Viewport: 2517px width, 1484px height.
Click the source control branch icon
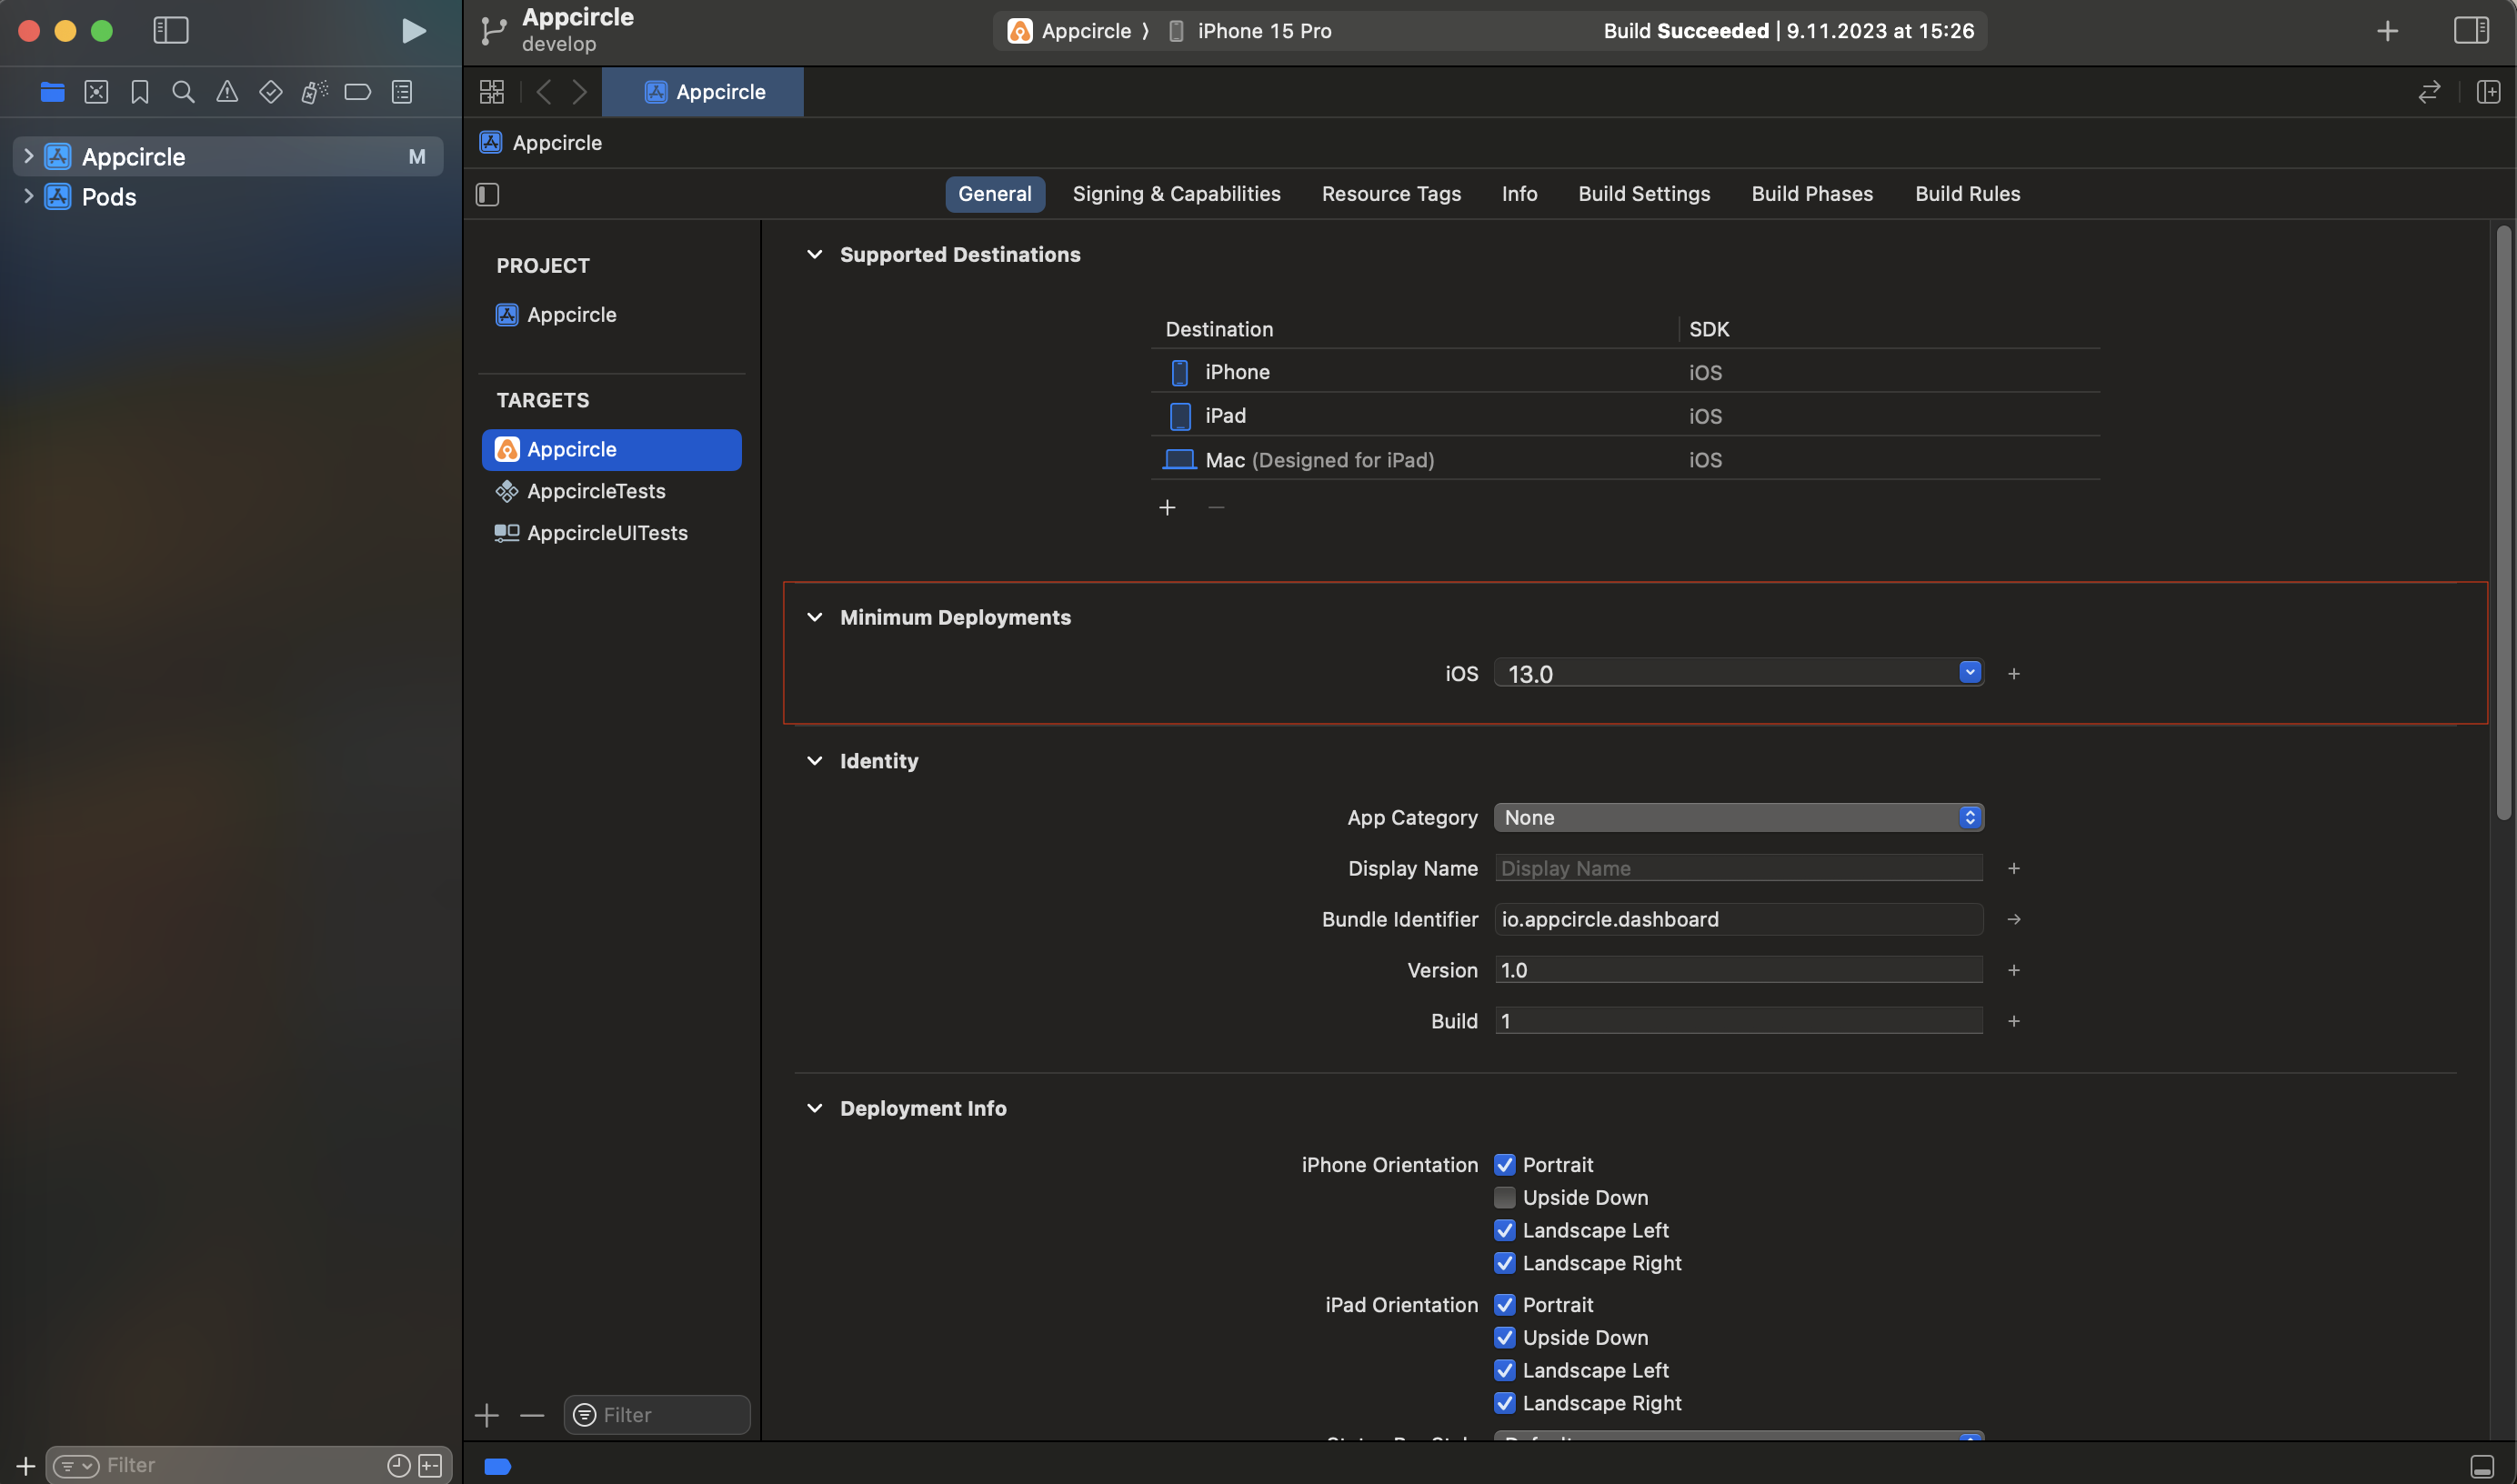tap(492, 31)
